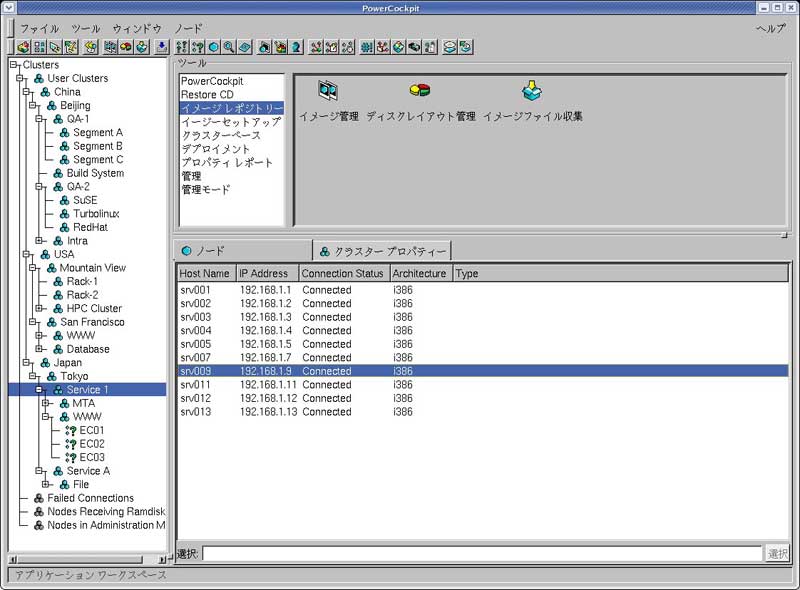Click IP address 192.168.1.11

pyautogui.click(x=268, y=385)
